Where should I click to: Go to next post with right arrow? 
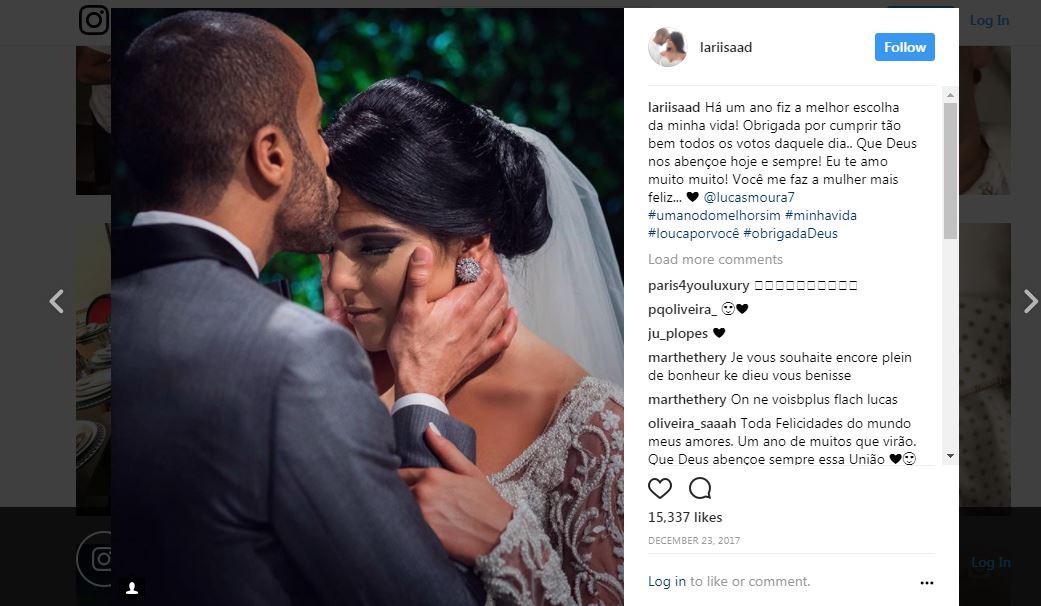coord(1030,301)
